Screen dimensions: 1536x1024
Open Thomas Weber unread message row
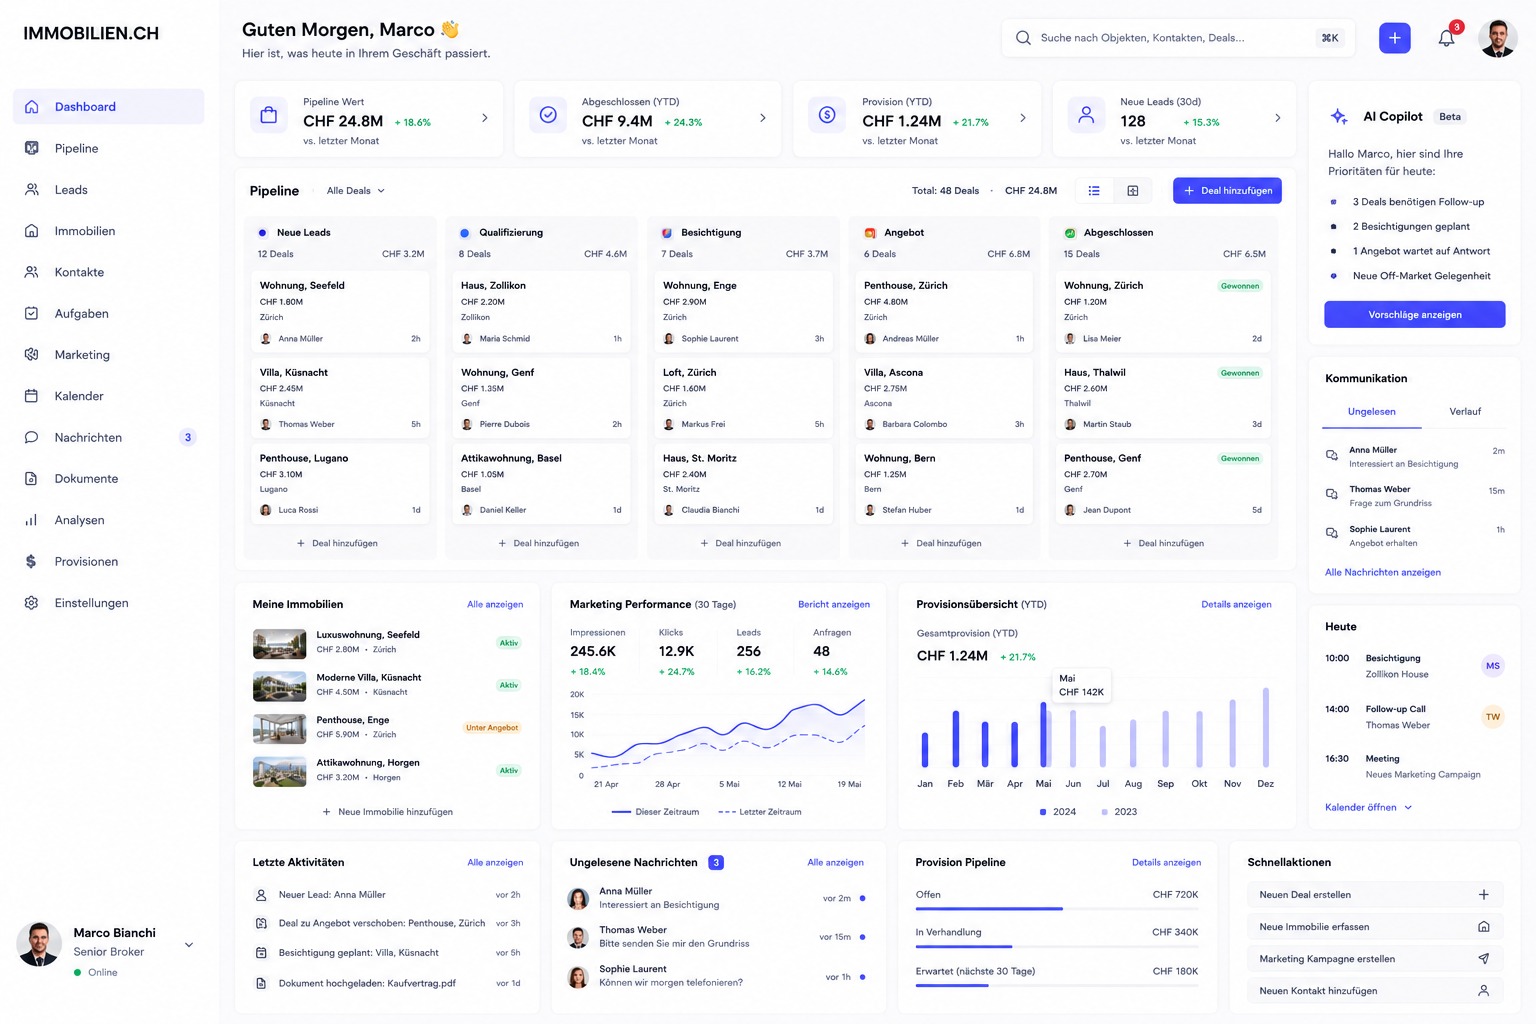(718, 937)
